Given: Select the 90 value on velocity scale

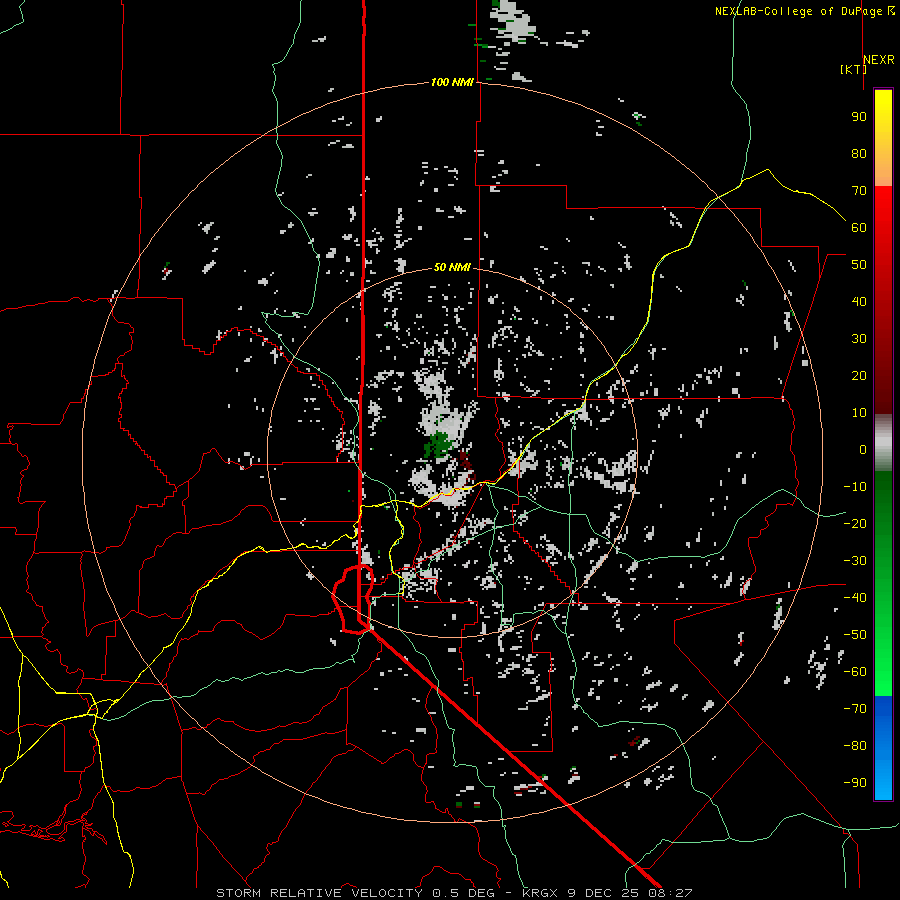Looking at the screenshot, I should pyautogui.click(x=859, y=117).
